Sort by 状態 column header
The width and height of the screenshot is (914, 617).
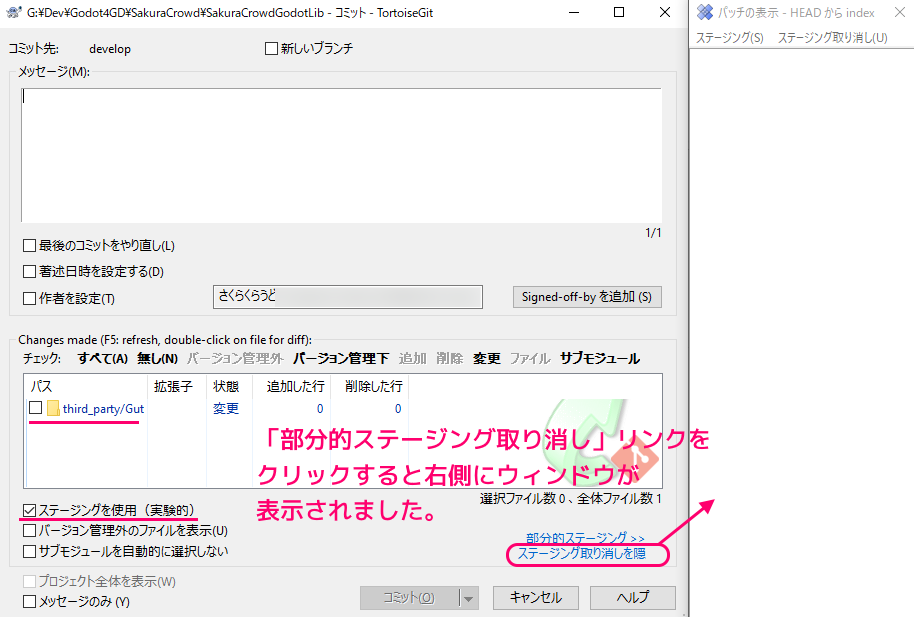point(226,385)
